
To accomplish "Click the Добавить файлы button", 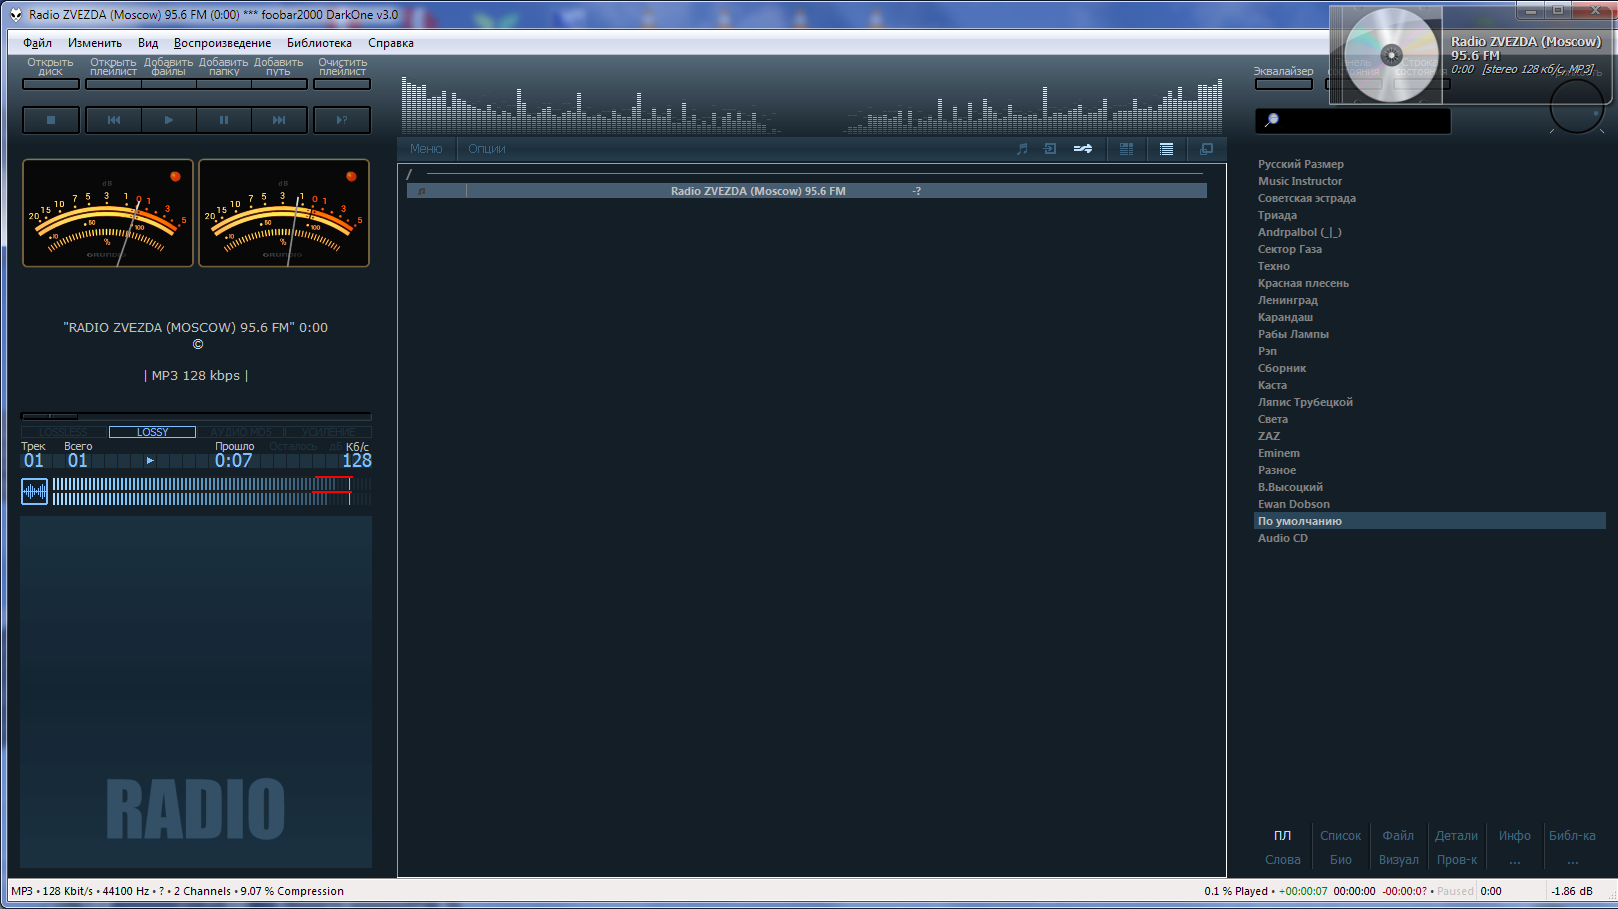I will 168,84.
